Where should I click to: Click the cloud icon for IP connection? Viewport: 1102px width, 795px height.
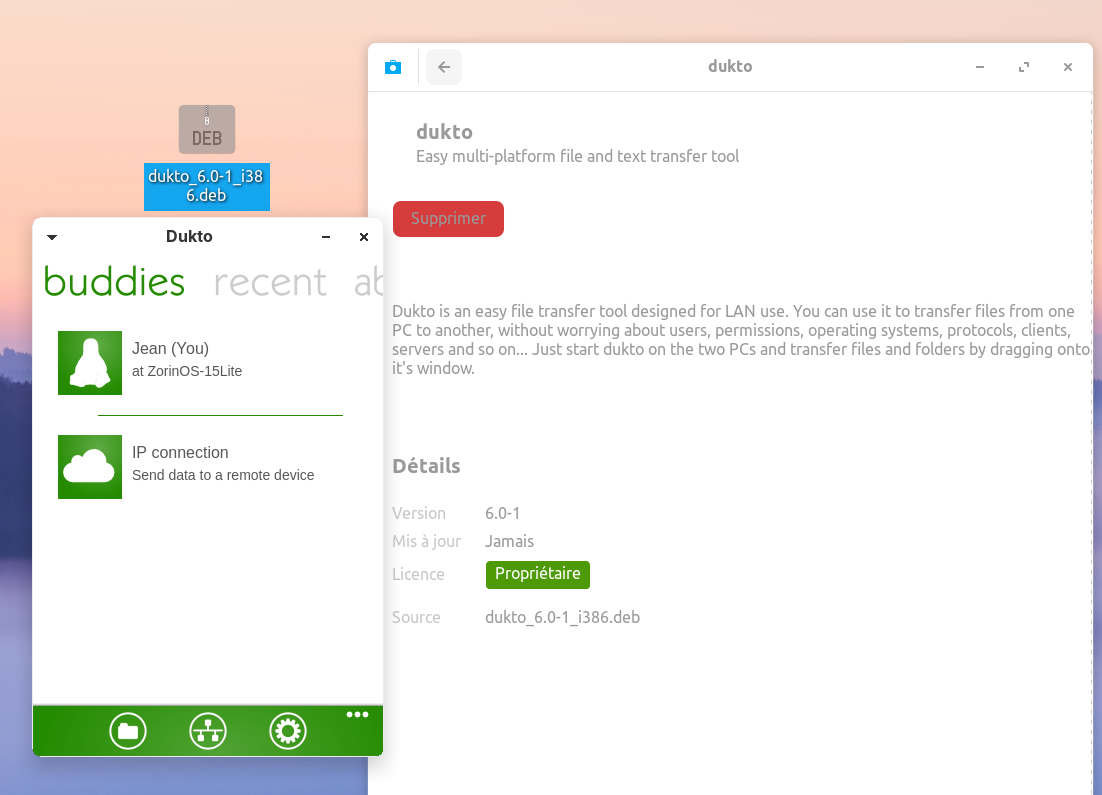tap(90, 467)
